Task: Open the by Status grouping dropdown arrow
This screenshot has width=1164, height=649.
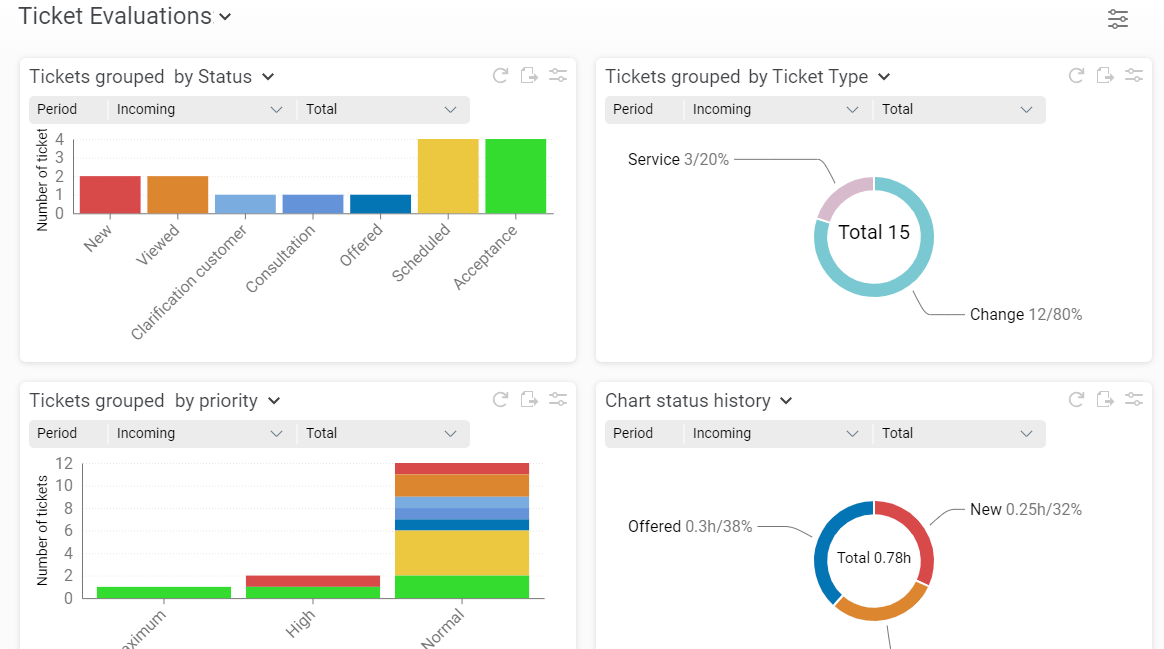Action: pyautogui.click(x=268, y=77)
